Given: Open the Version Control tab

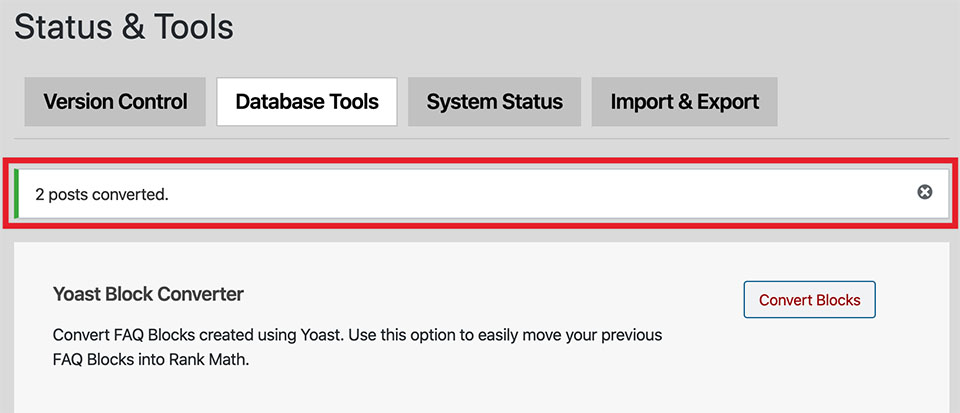Looking at the screenshot, I should (115, 101).
